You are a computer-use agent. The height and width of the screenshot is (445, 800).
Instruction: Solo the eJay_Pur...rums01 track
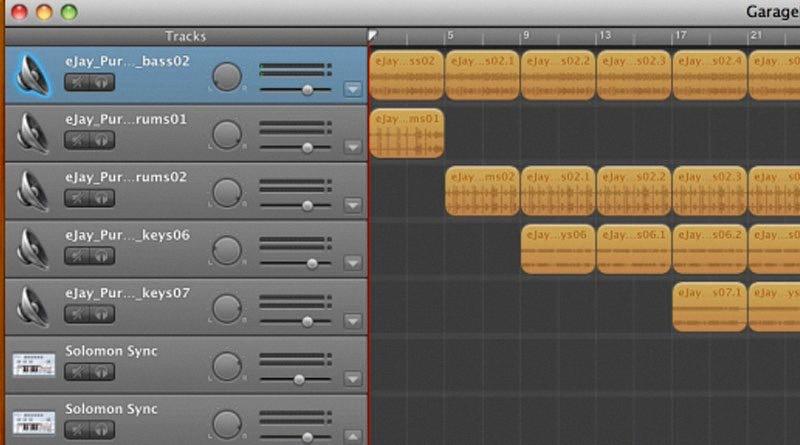102,140
